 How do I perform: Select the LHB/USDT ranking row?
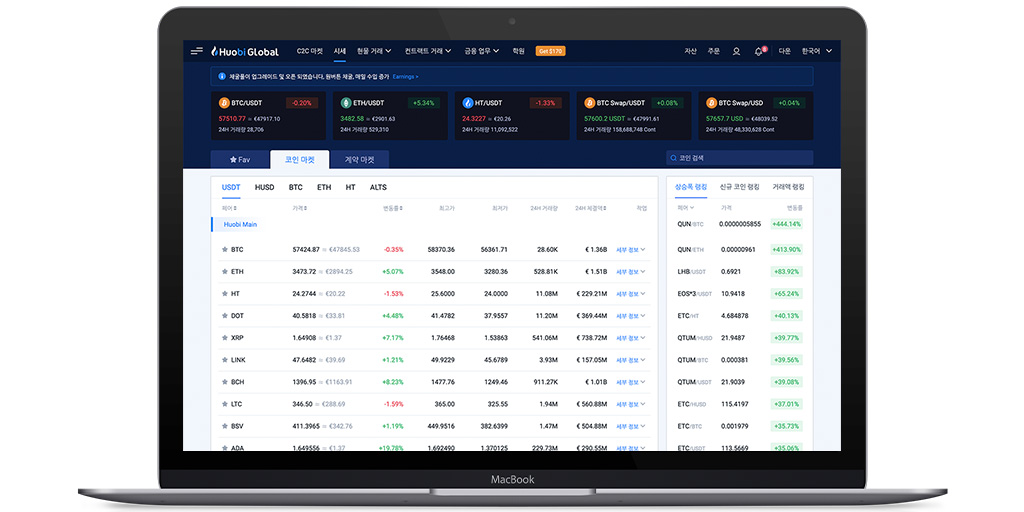(740, 272)
